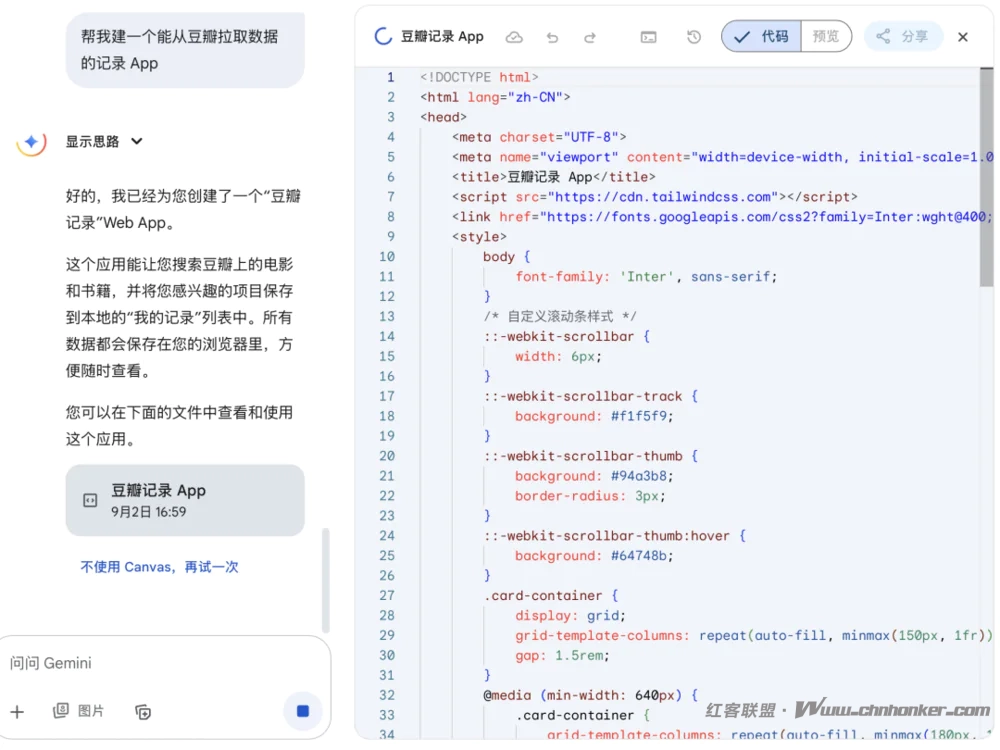Expand the 显示思路 thinking section
Image resolution: width=1000 pixels, height=750 pixels.
coord(92,142)
